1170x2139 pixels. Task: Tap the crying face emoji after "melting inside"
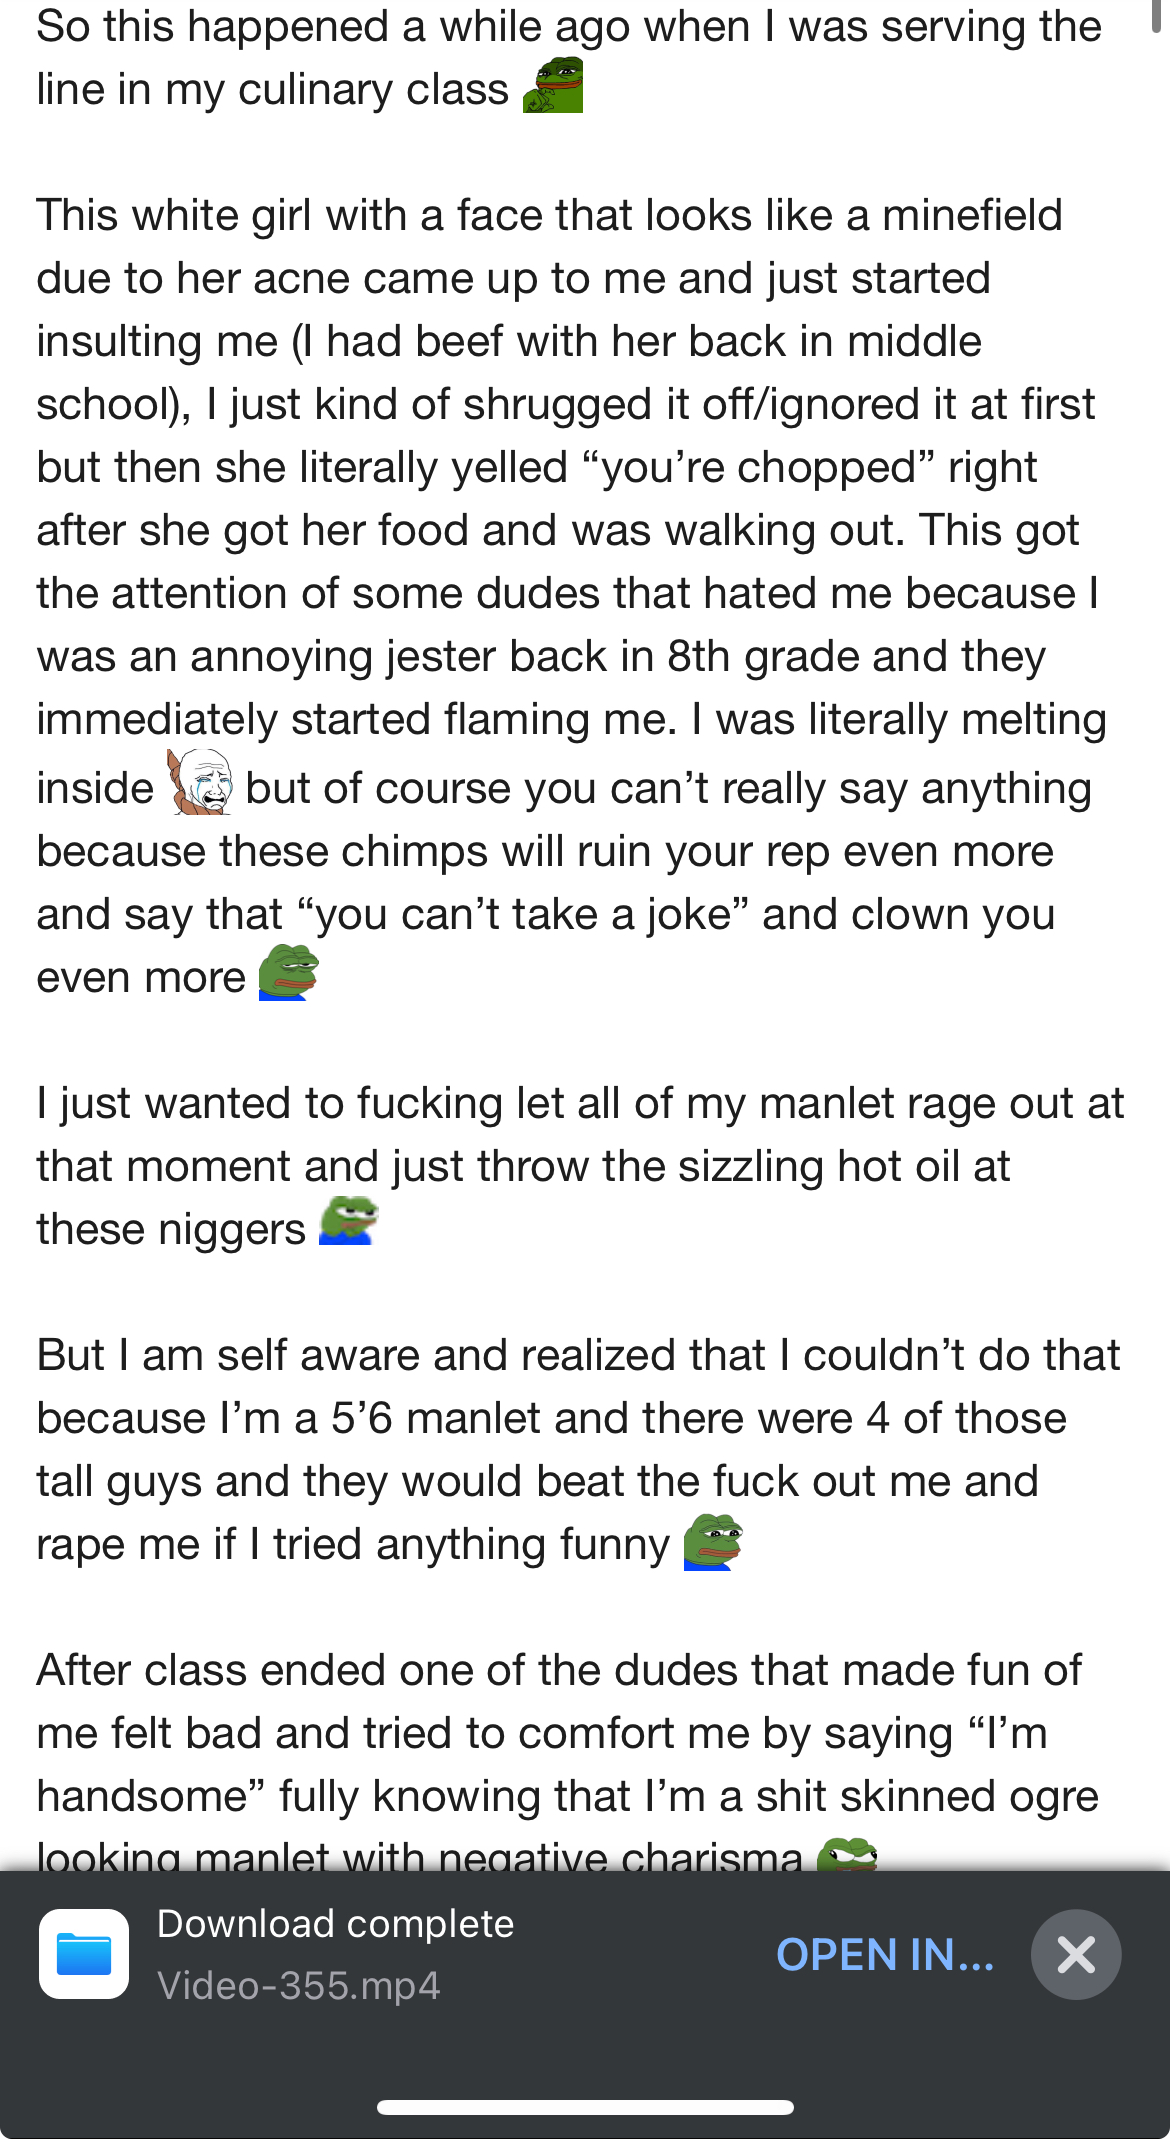(200, 782)
